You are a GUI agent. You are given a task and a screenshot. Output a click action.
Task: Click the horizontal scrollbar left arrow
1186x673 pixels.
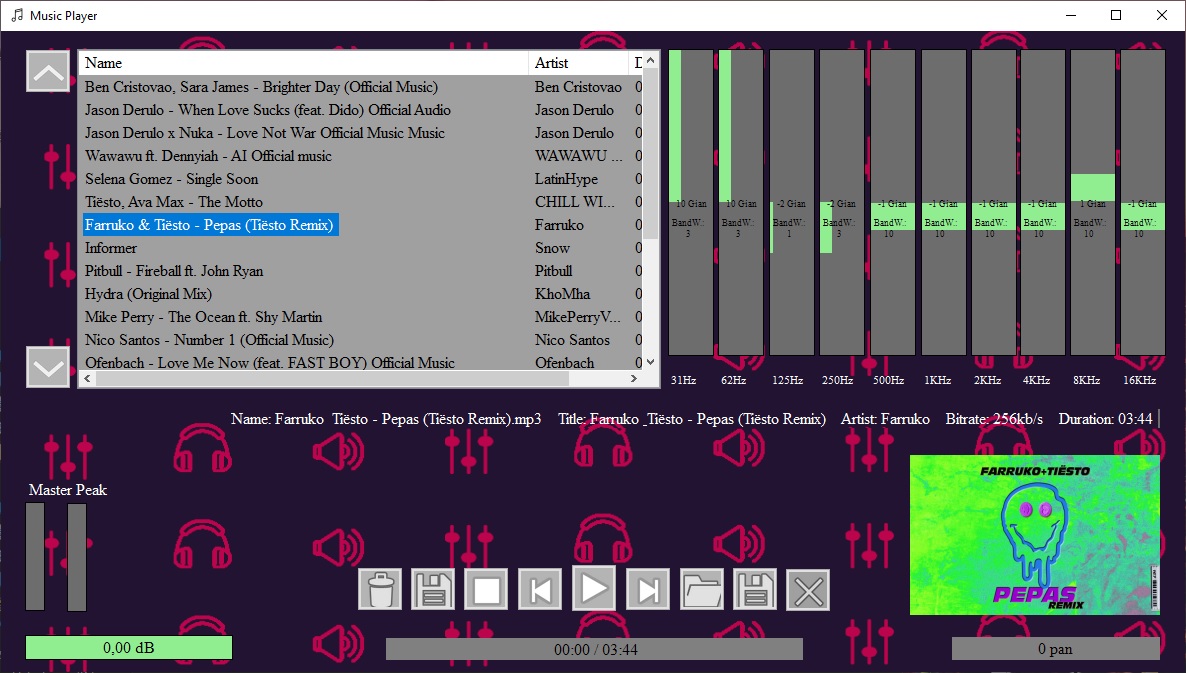[x=88, y=379]
